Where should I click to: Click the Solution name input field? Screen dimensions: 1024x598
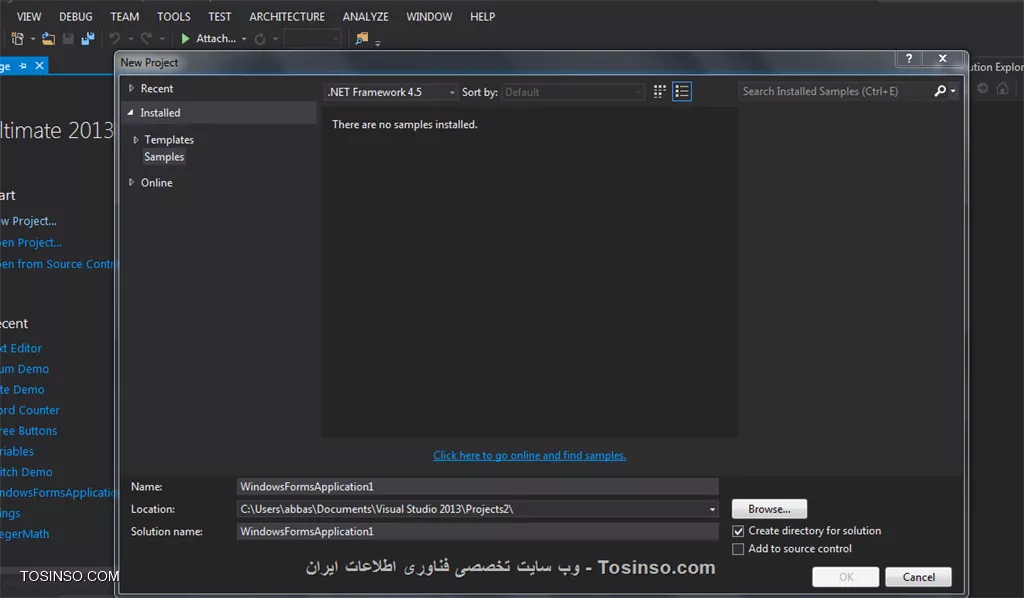477,531
